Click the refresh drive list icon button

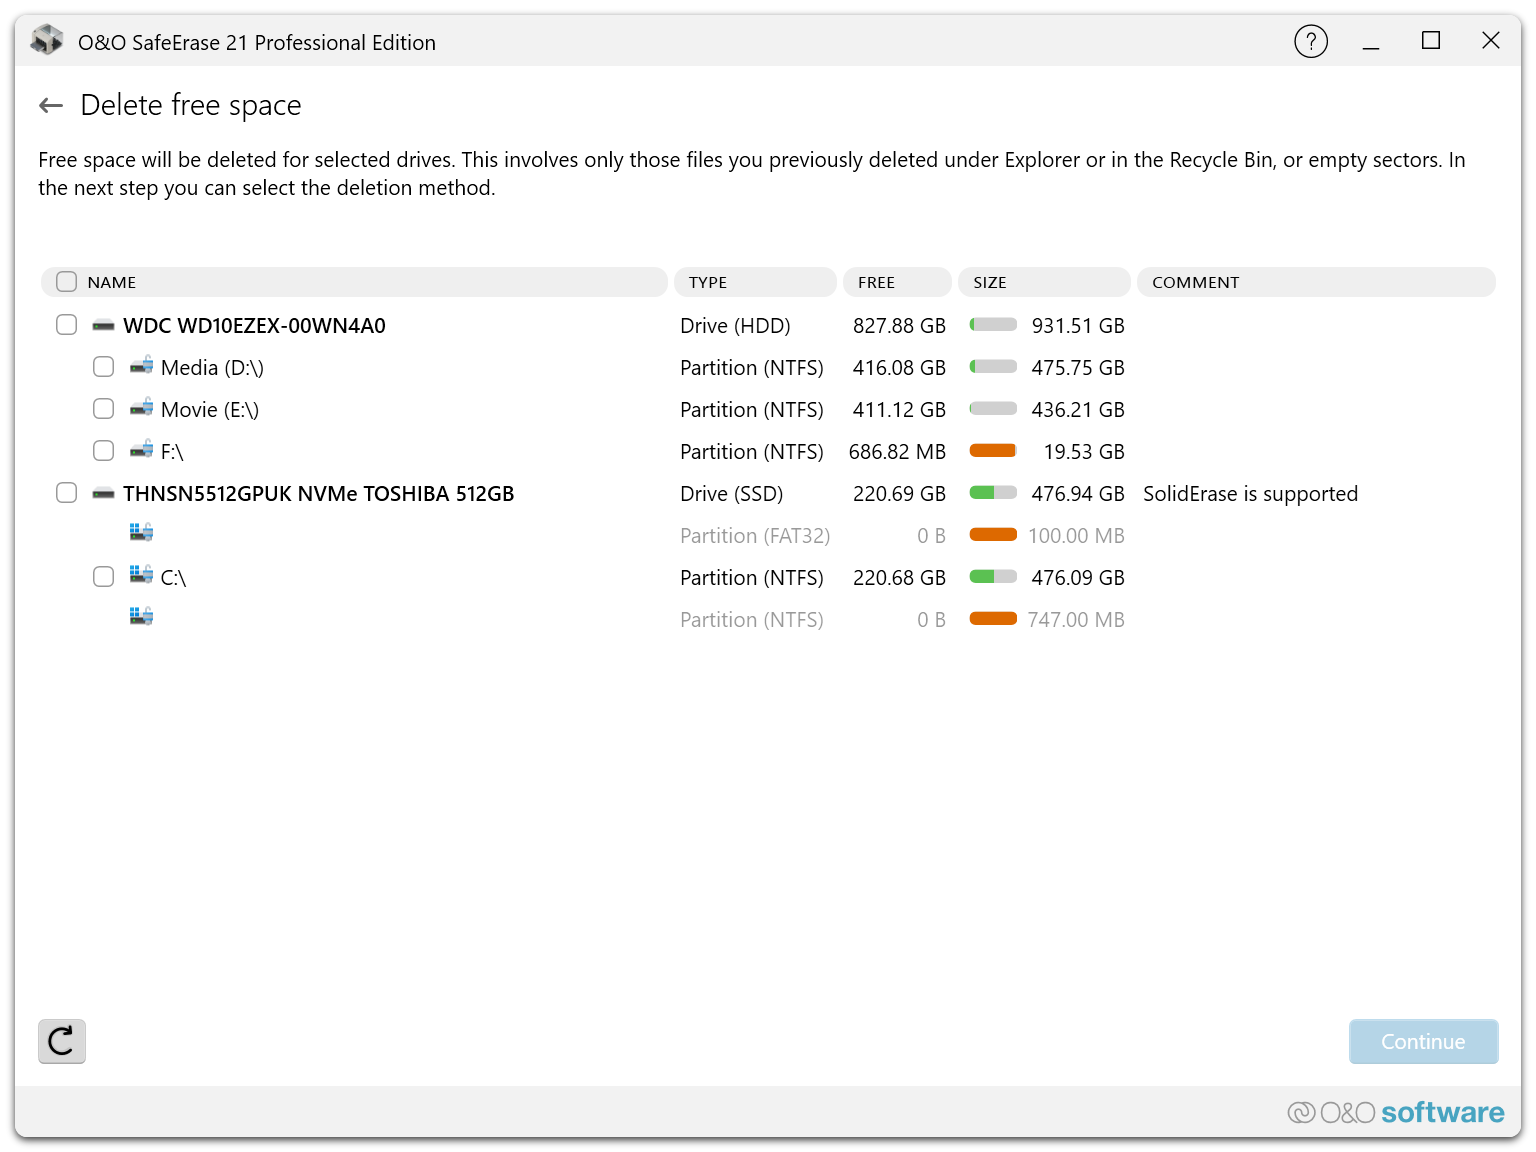62,1041
